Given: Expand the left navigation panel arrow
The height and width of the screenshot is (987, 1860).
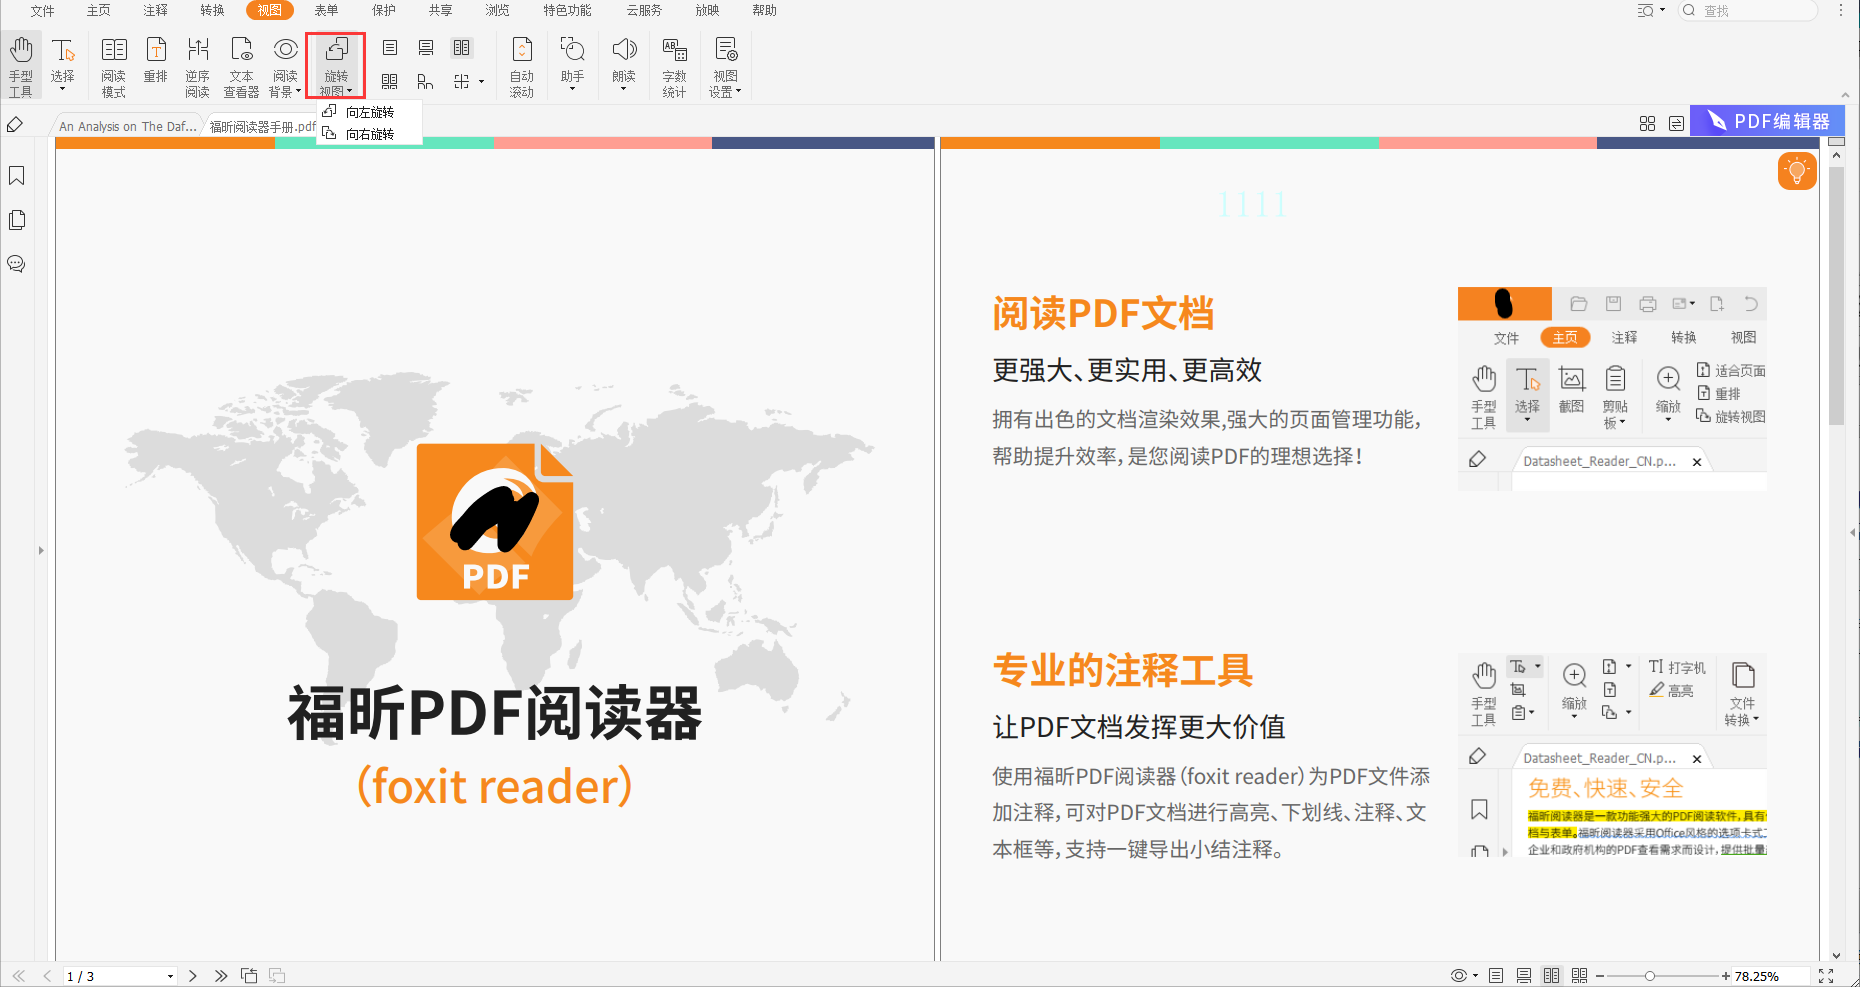Looking at the screenshot, I should point(41,550).
